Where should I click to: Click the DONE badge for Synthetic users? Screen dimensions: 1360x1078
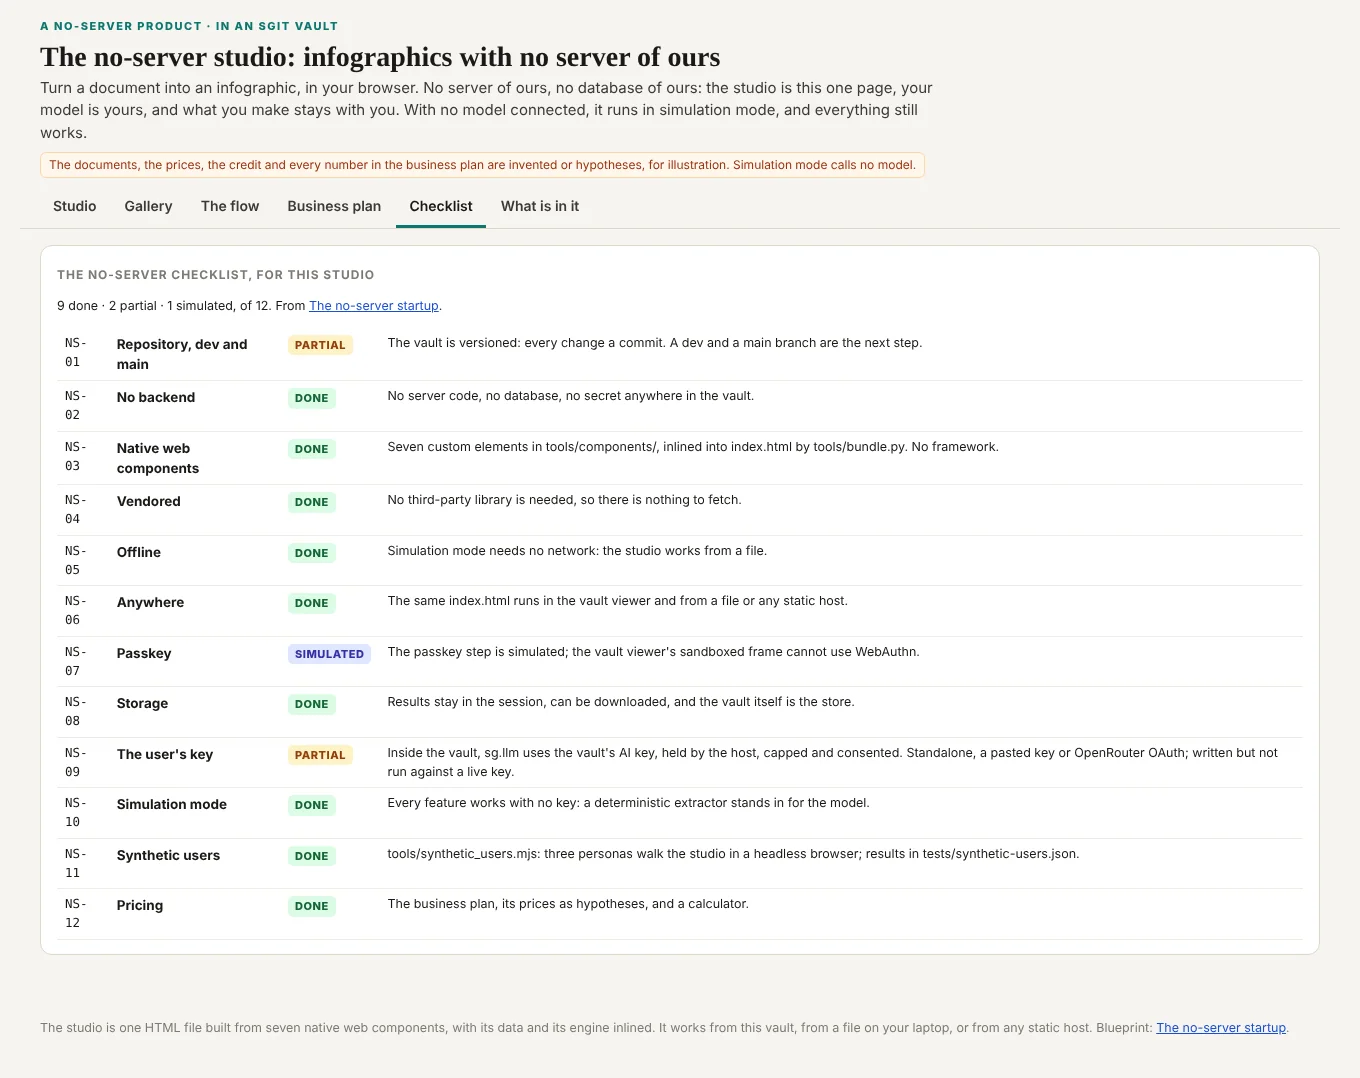click(x=312, y=856)
